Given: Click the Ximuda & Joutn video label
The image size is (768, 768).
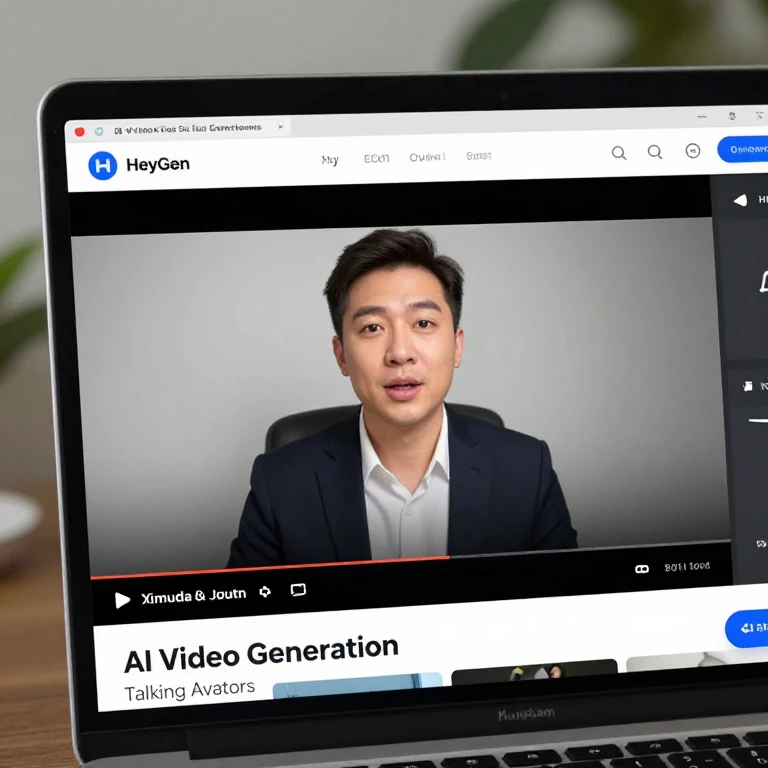Looking at the screenshot, I should [x=193, y=596].
